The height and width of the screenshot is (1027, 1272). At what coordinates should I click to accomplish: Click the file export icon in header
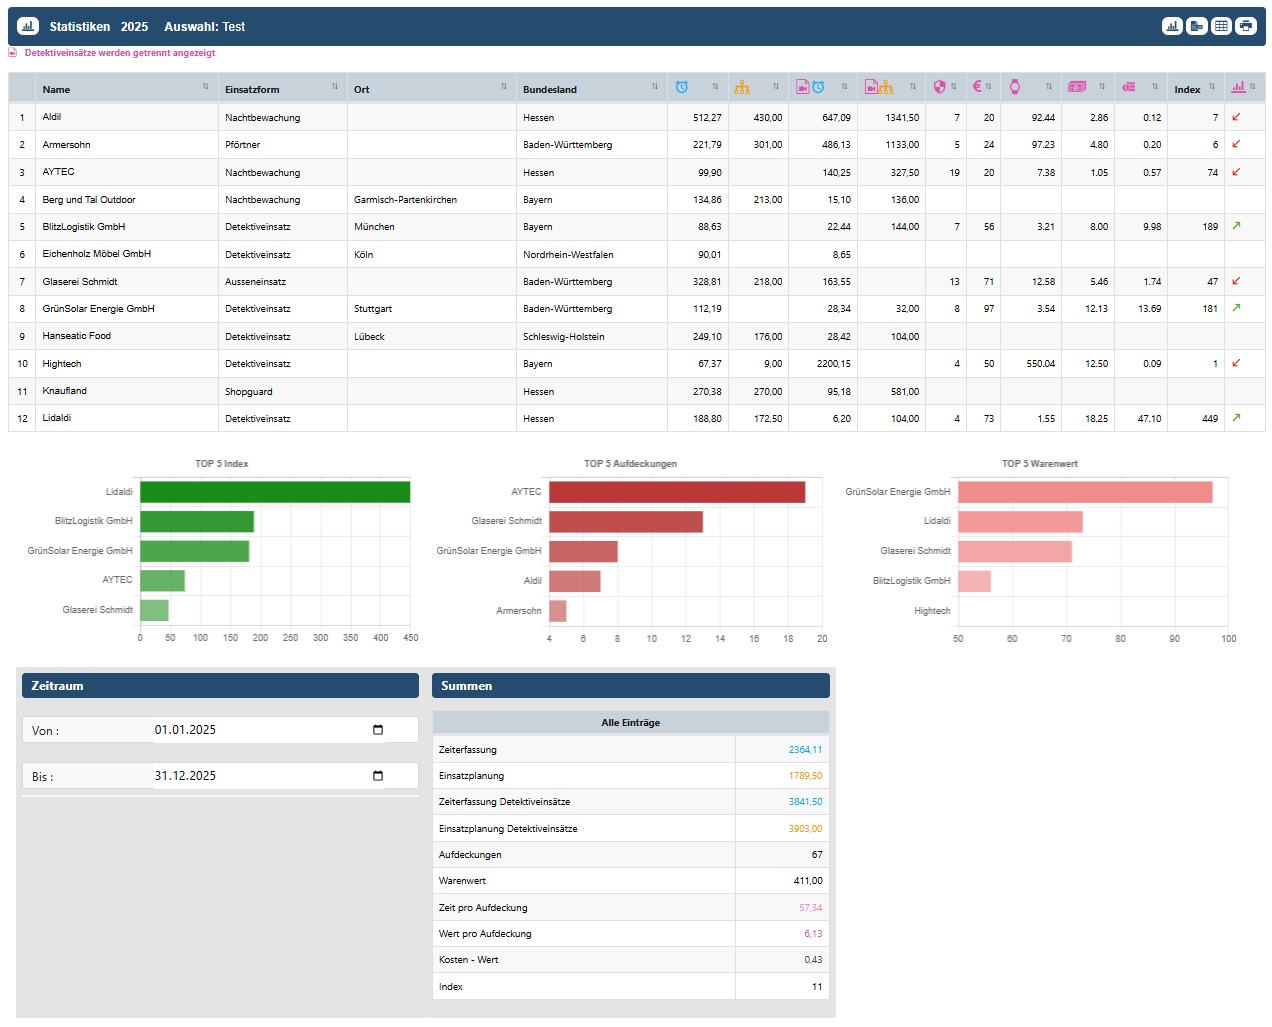pos(1196,26)
